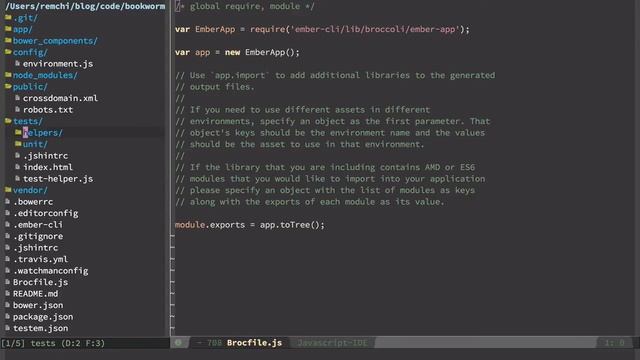Click the Javascript-IDE major mode indicator
640x360 pixels.
[x=332, y=343]
